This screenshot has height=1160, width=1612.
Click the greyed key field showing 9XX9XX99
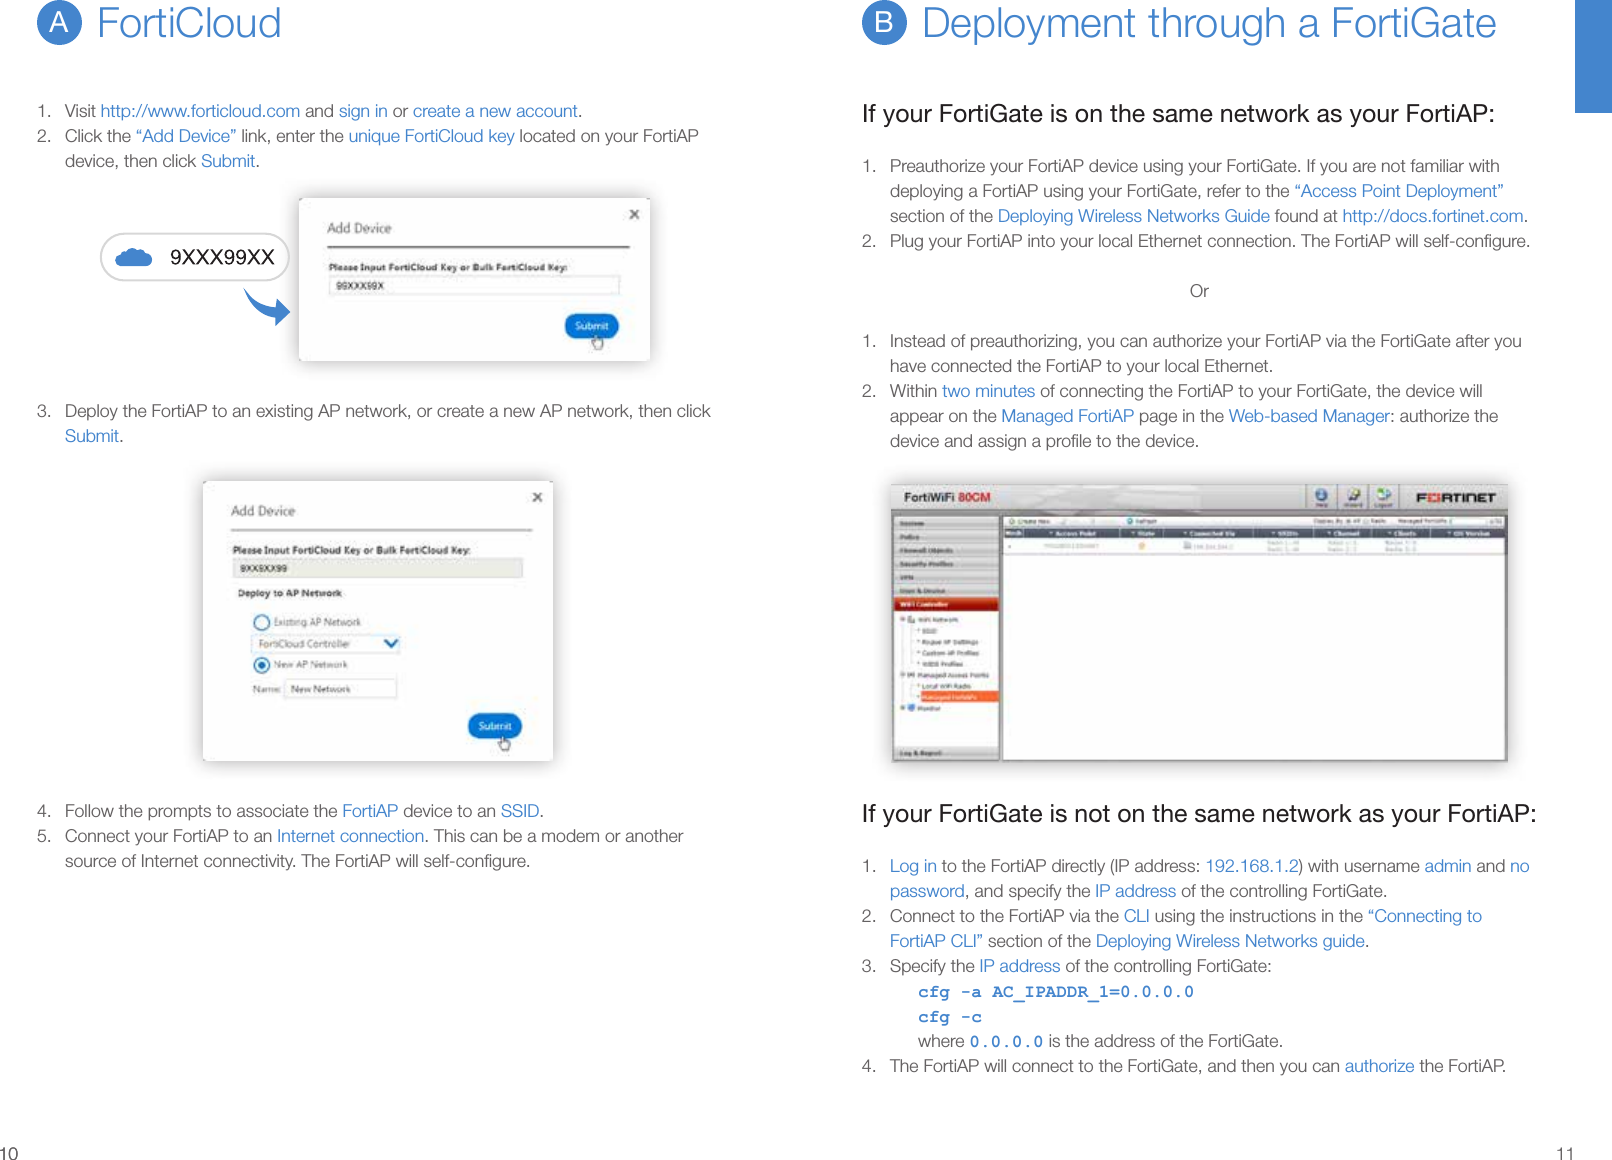click(377, 568)
